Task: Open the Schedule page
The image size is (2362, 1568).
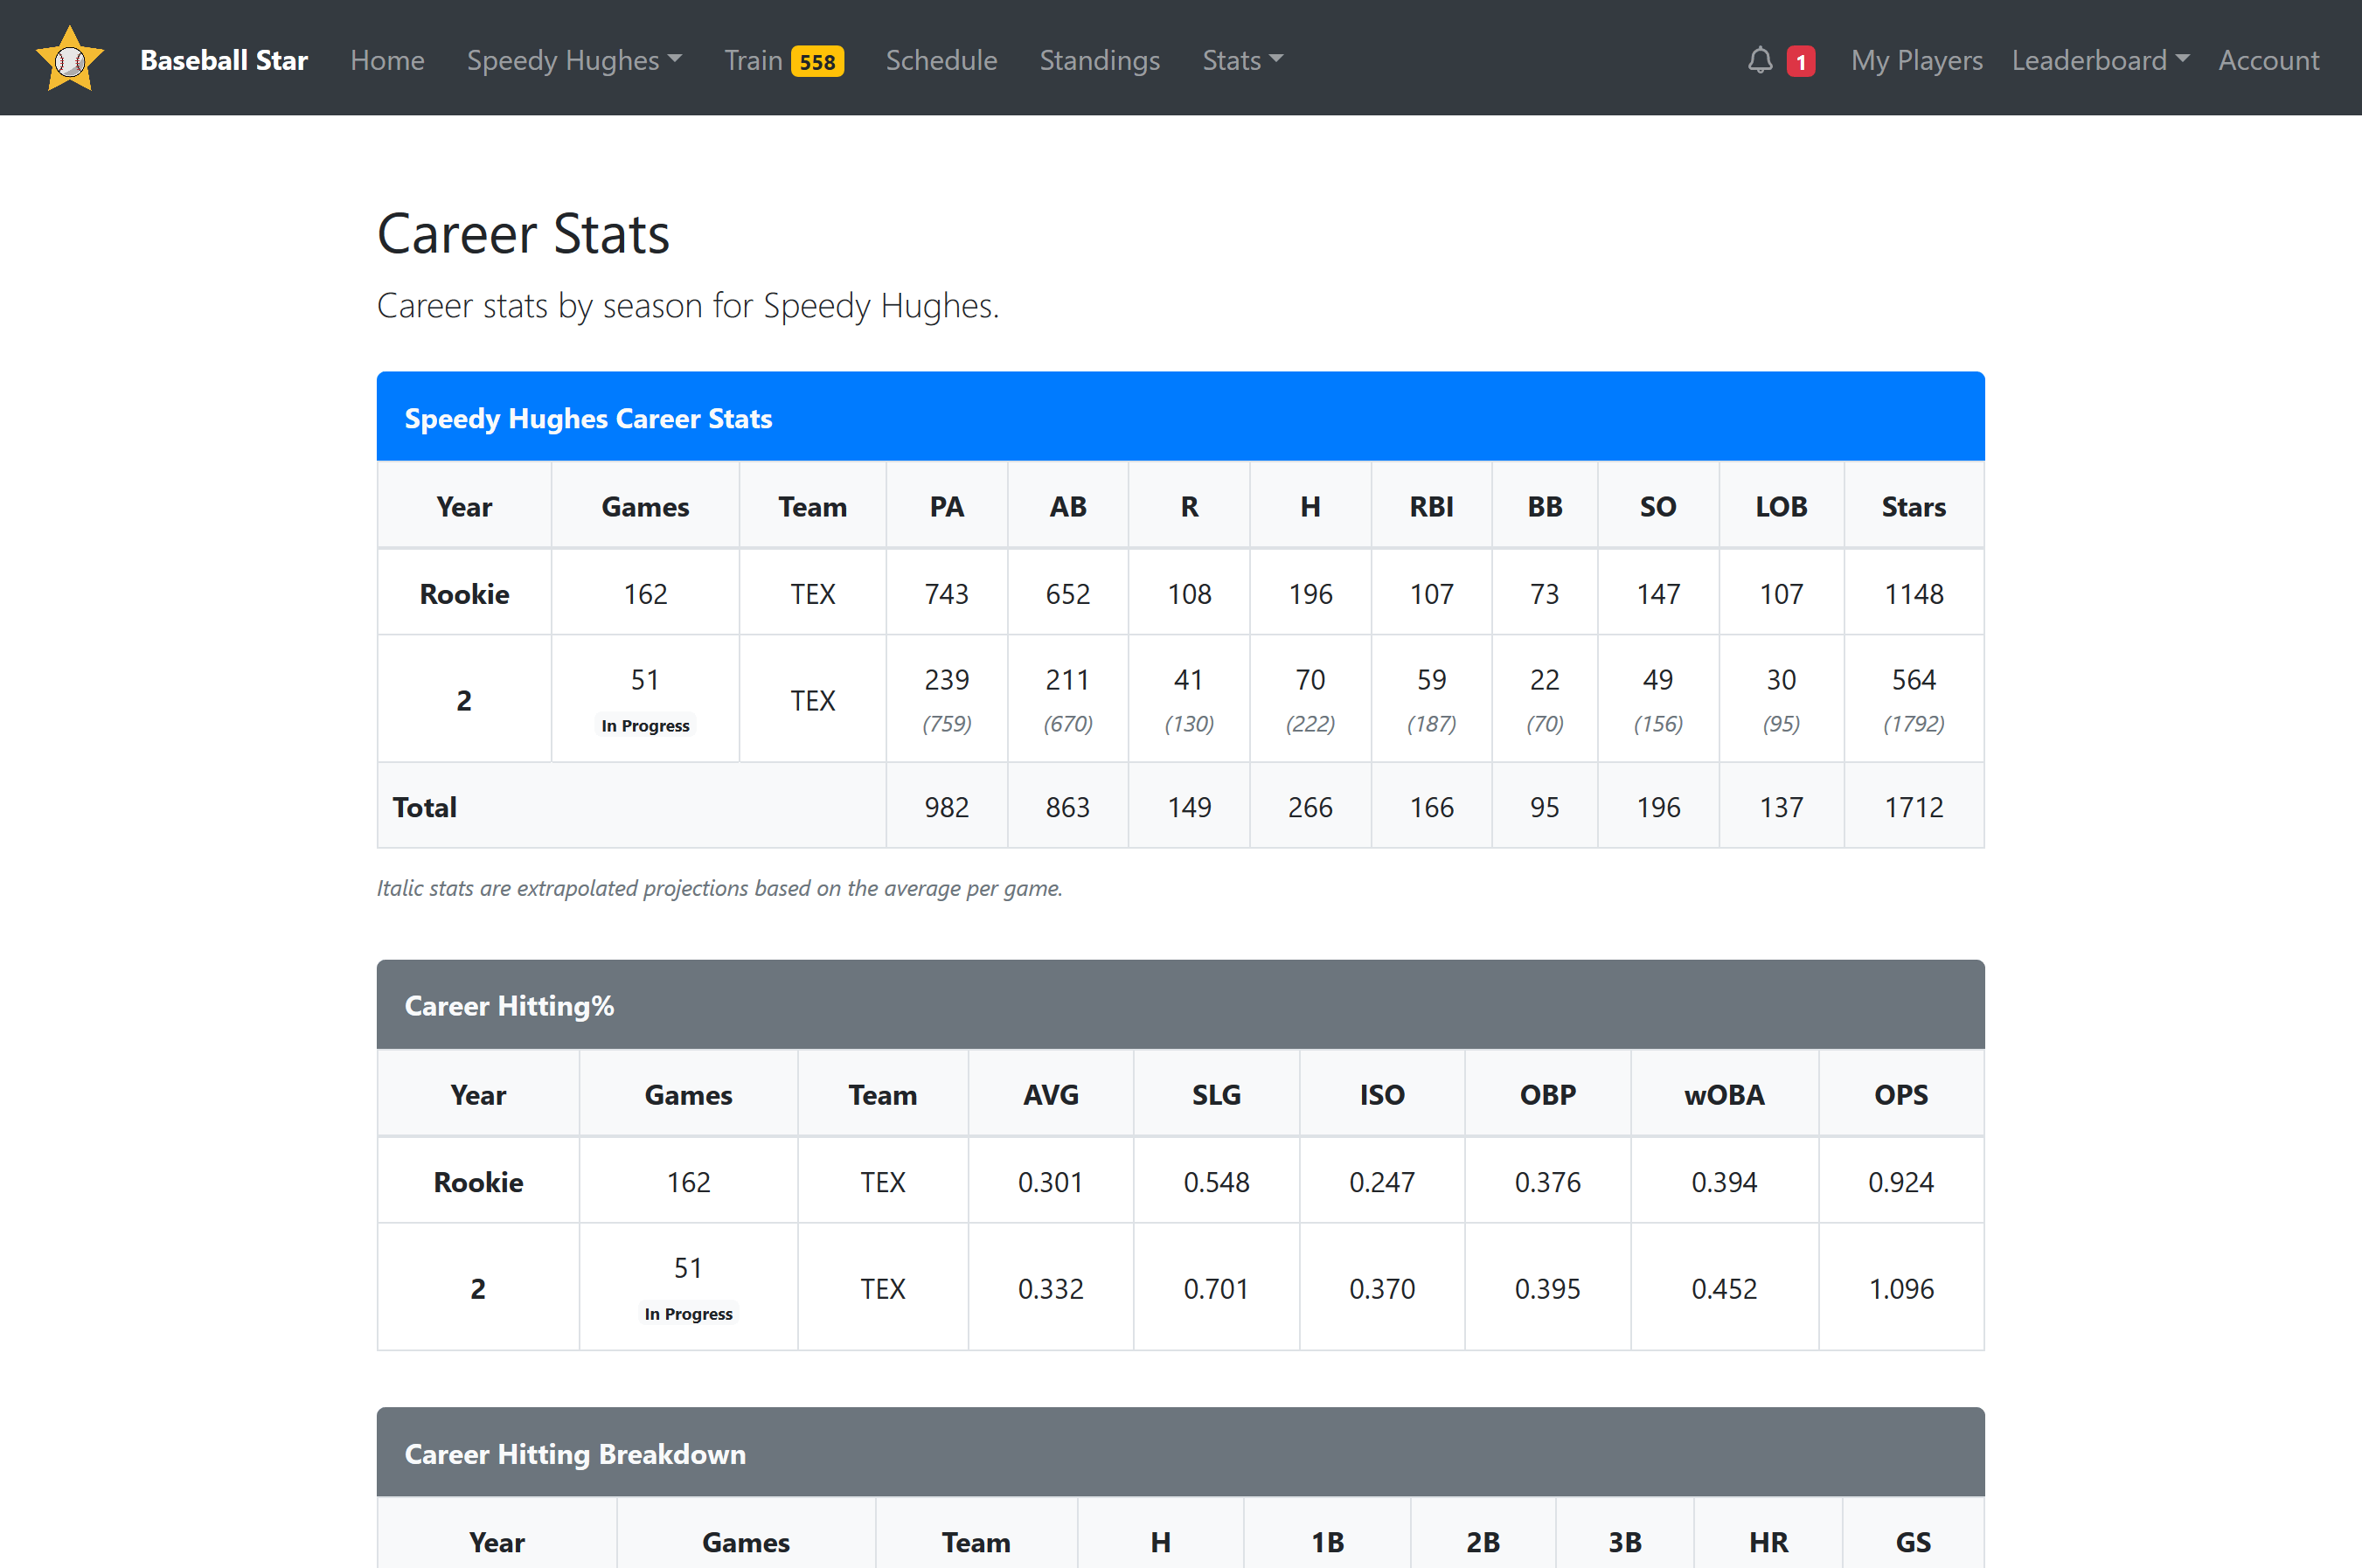Action: coord(941,60)
